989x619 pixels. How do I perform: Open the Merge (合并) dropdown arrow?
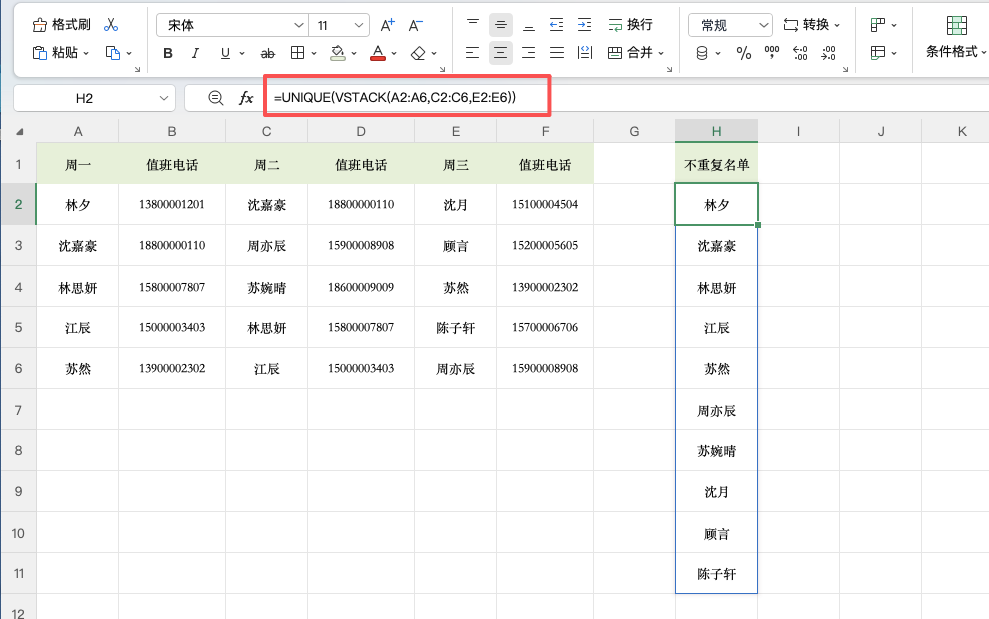click(x=661, y=54)
